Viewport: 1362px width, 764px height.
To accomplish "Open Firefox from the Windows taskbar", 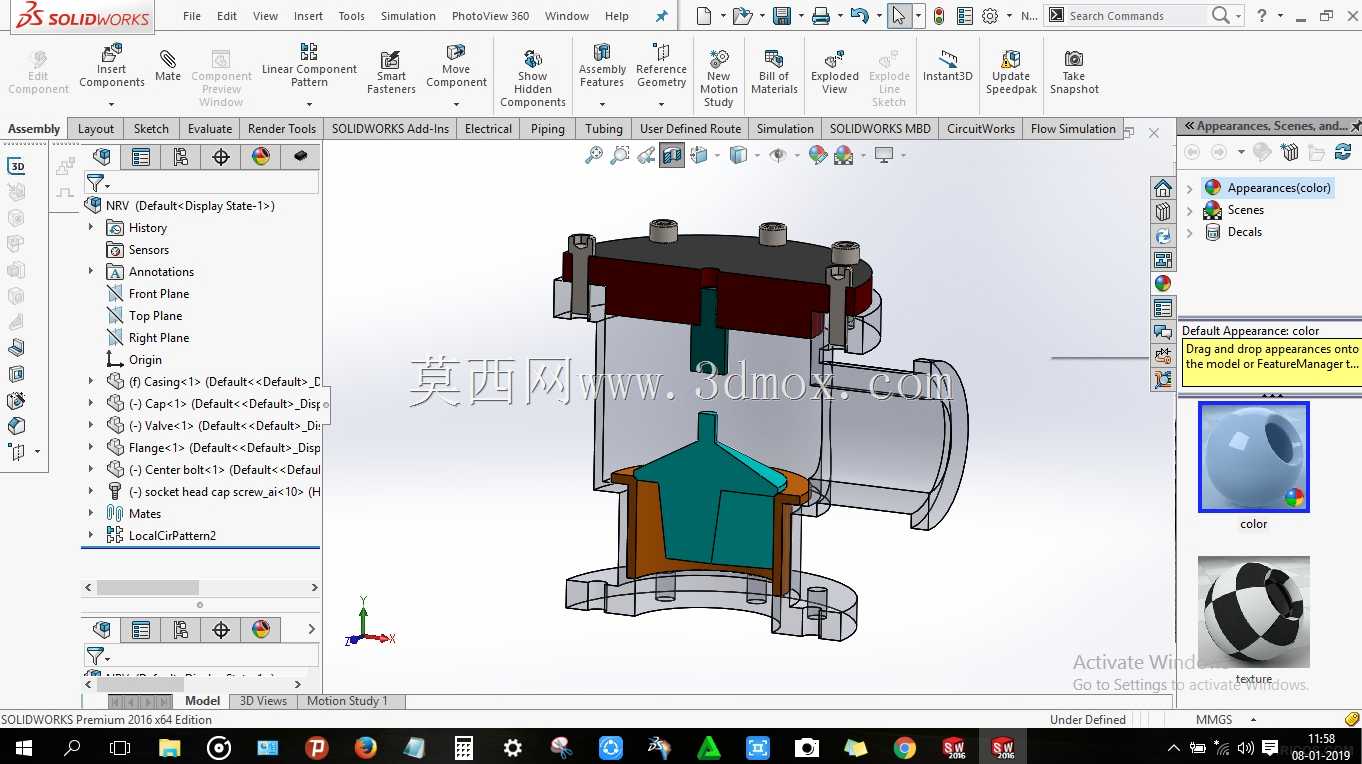I will click(x=366, y=747).
